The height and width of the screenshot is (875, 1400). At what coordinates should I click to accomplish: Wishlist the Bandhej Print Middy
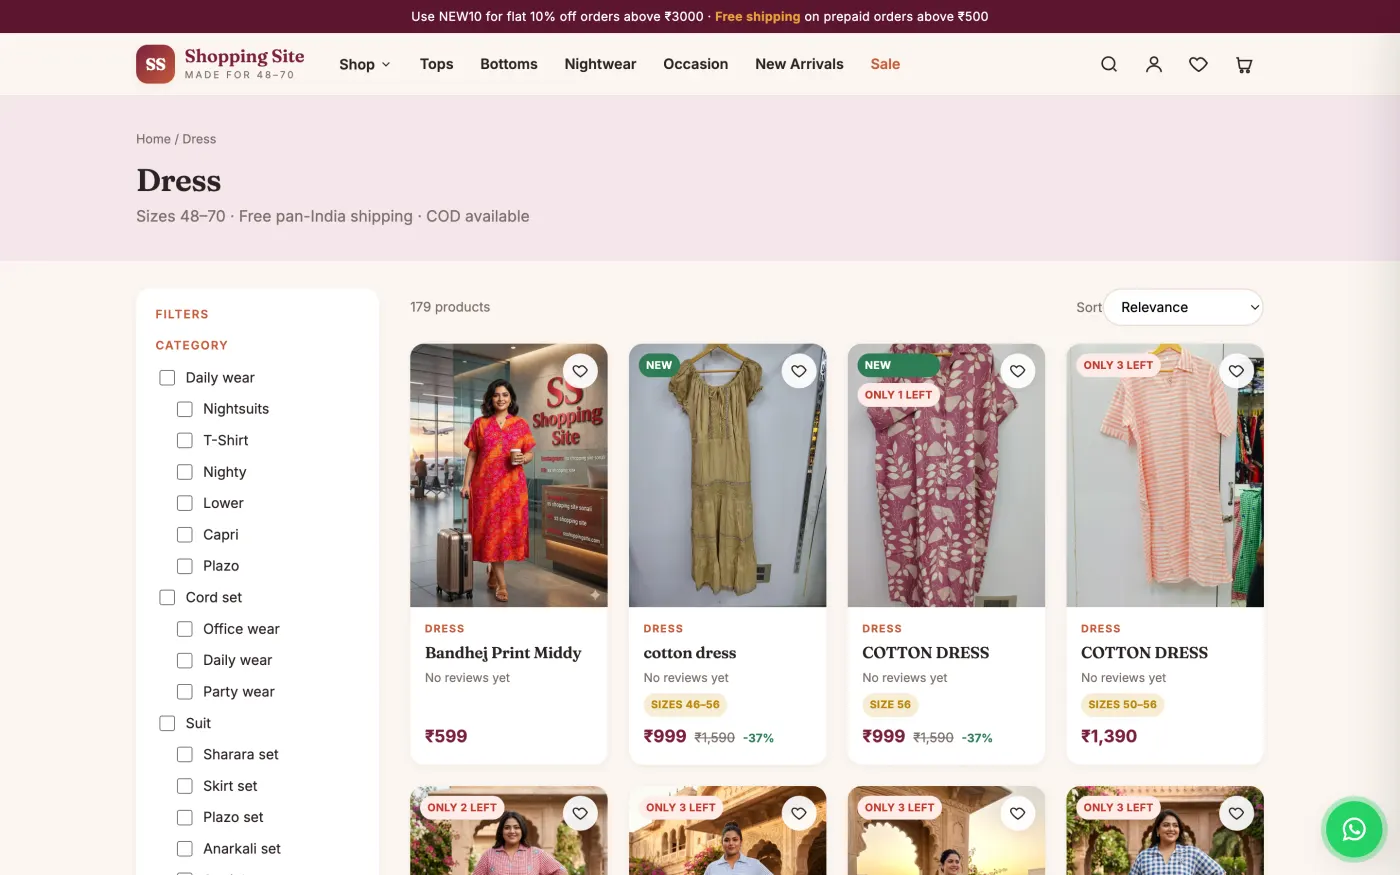[x=580, y=371]
